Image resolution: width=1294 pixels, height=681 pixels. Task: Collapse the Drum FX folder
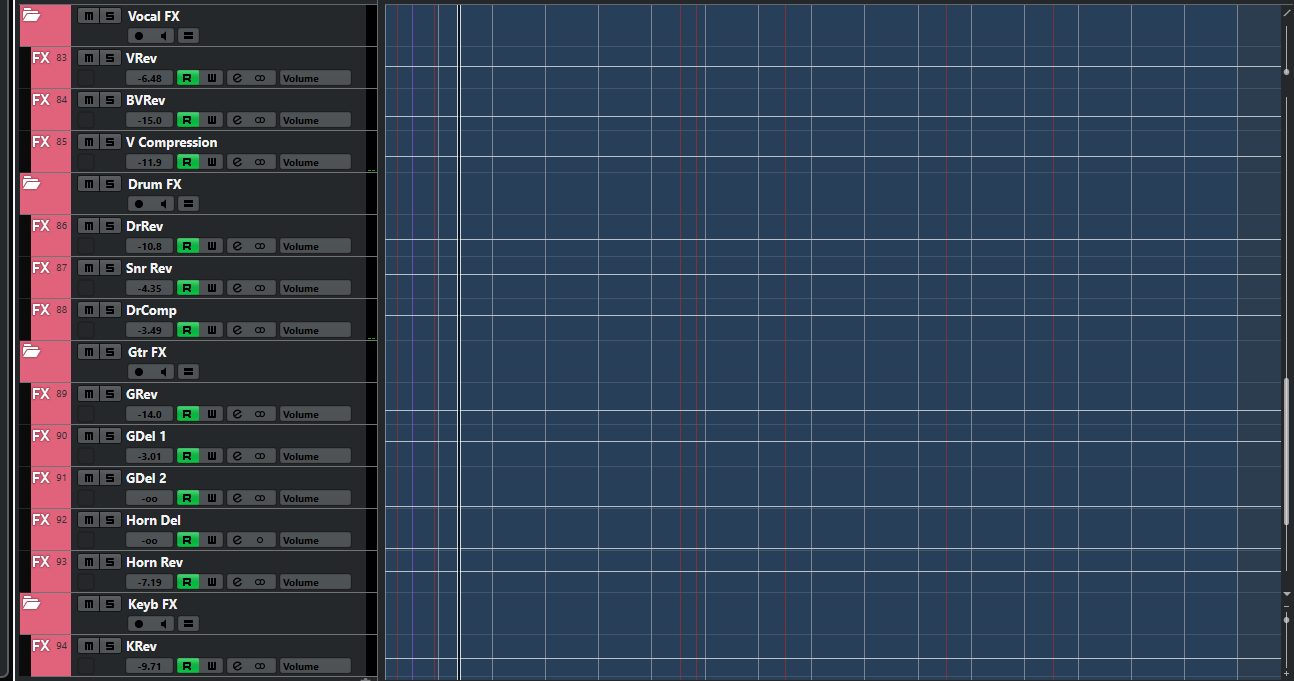click(31, 184)
